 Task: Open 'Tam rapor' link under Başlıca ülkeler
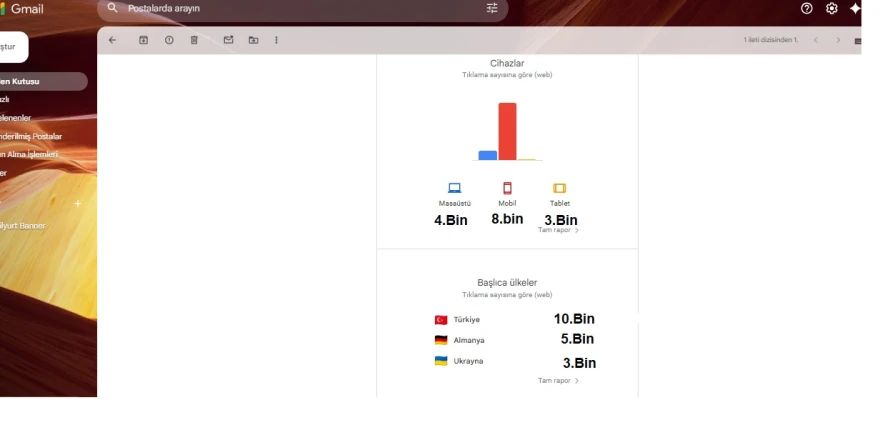(558, 381)
